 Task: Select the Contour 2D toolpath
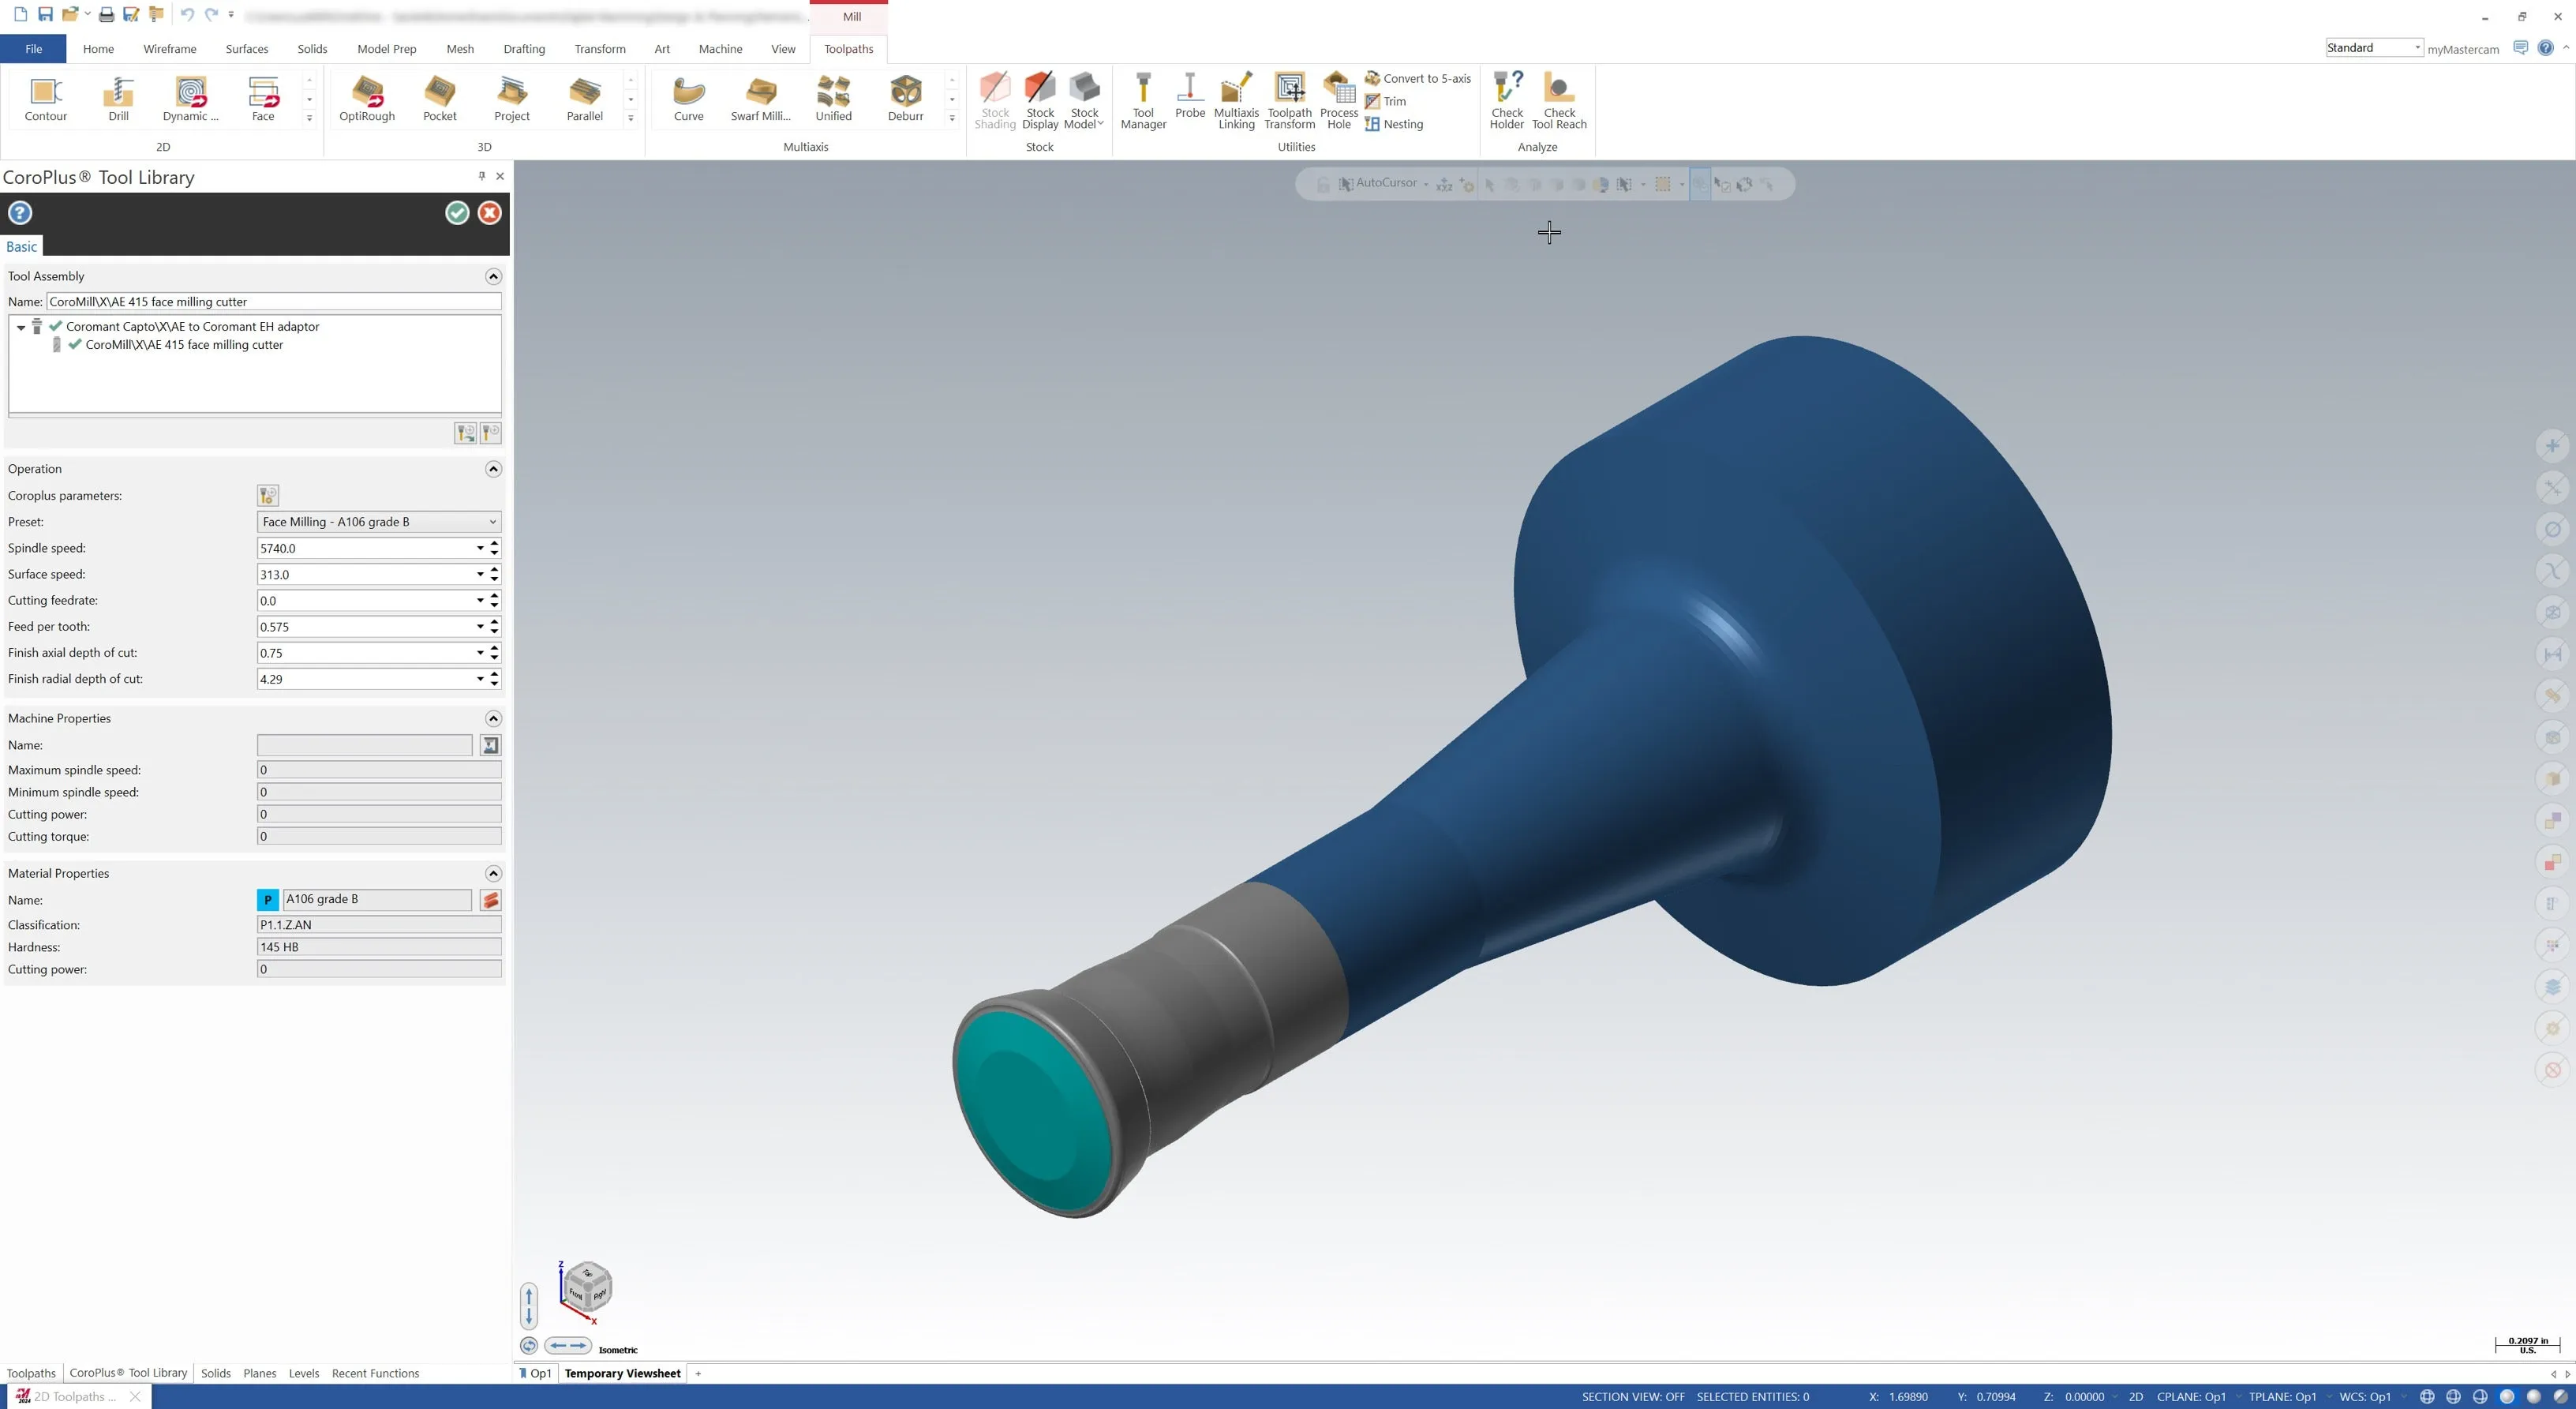[46, 98]
